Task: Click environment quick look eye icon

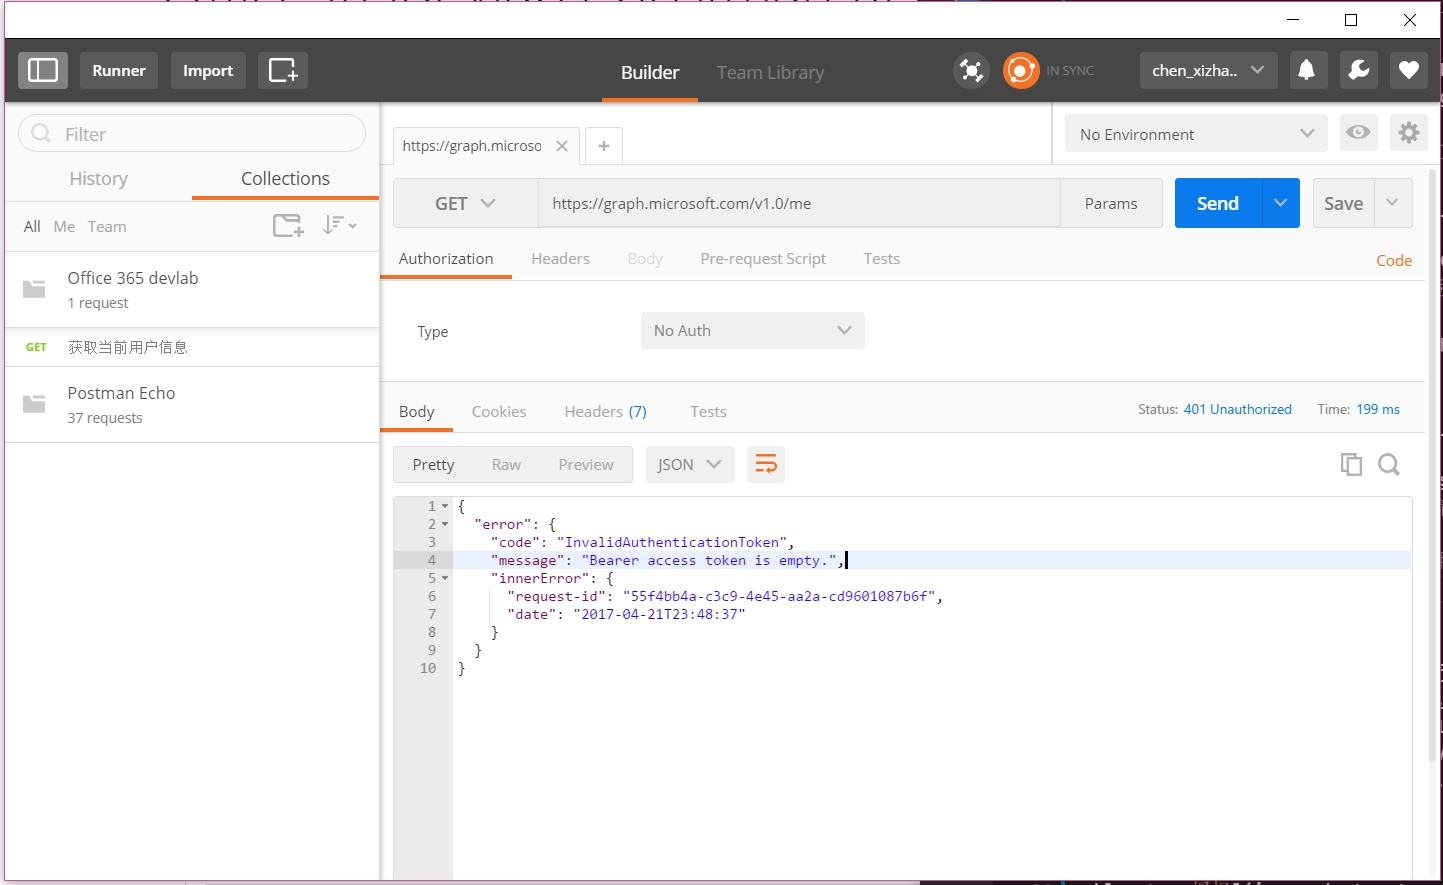Action: click(1358, 133)
